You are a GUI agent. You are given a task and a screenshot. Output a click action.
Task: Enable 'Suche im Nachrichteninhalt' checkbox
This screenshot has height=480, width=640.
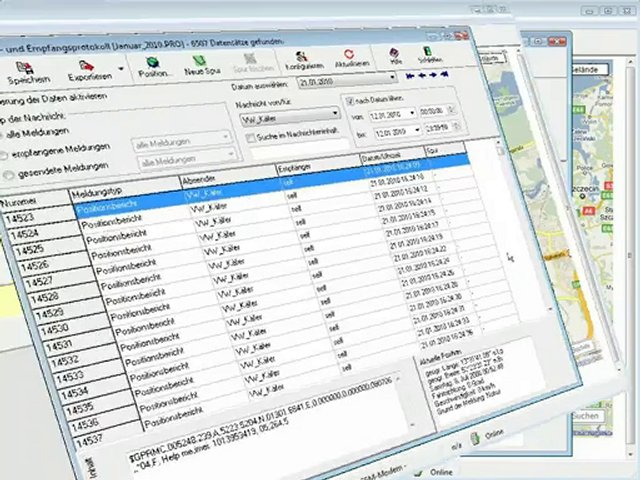[x=249, y=134]
